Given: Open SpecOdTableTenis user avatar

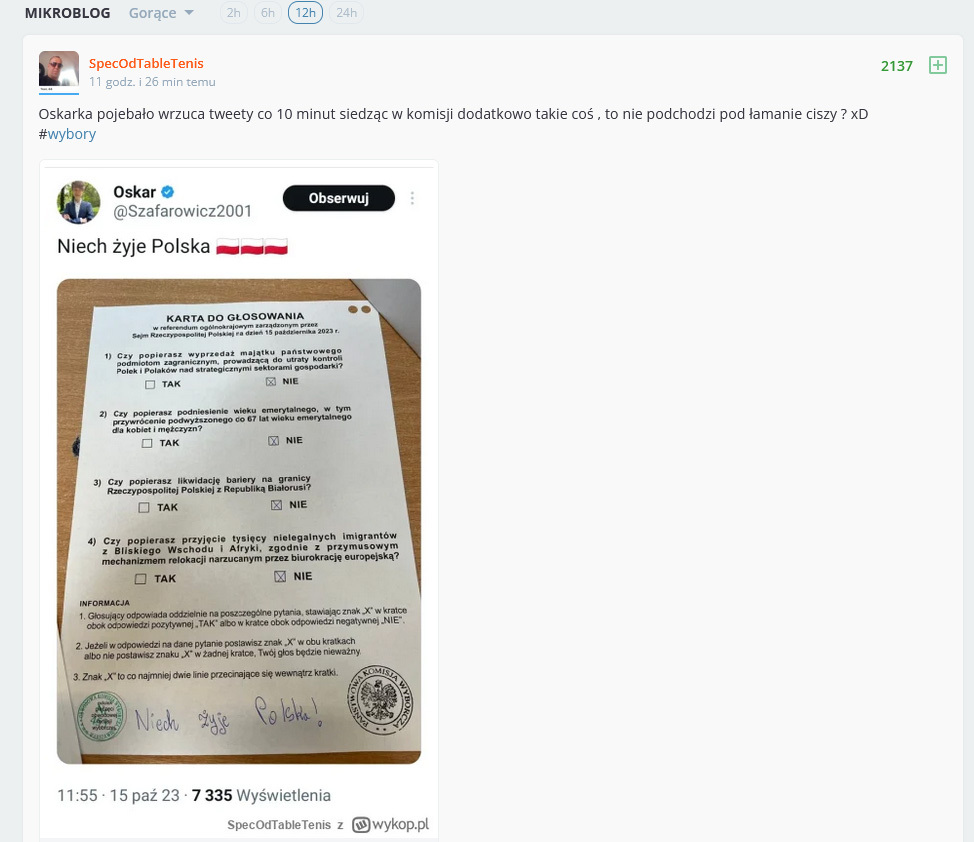Looking at the screenshot, I should coord(59,71).
